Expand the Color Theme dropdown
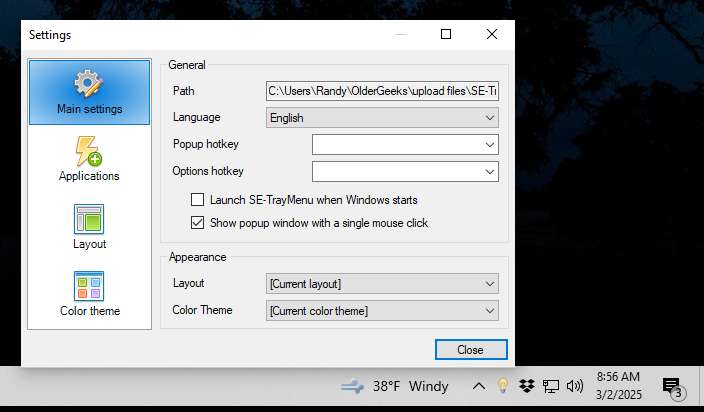The height and width of the screenshot is (412, 704). [382, 311]
